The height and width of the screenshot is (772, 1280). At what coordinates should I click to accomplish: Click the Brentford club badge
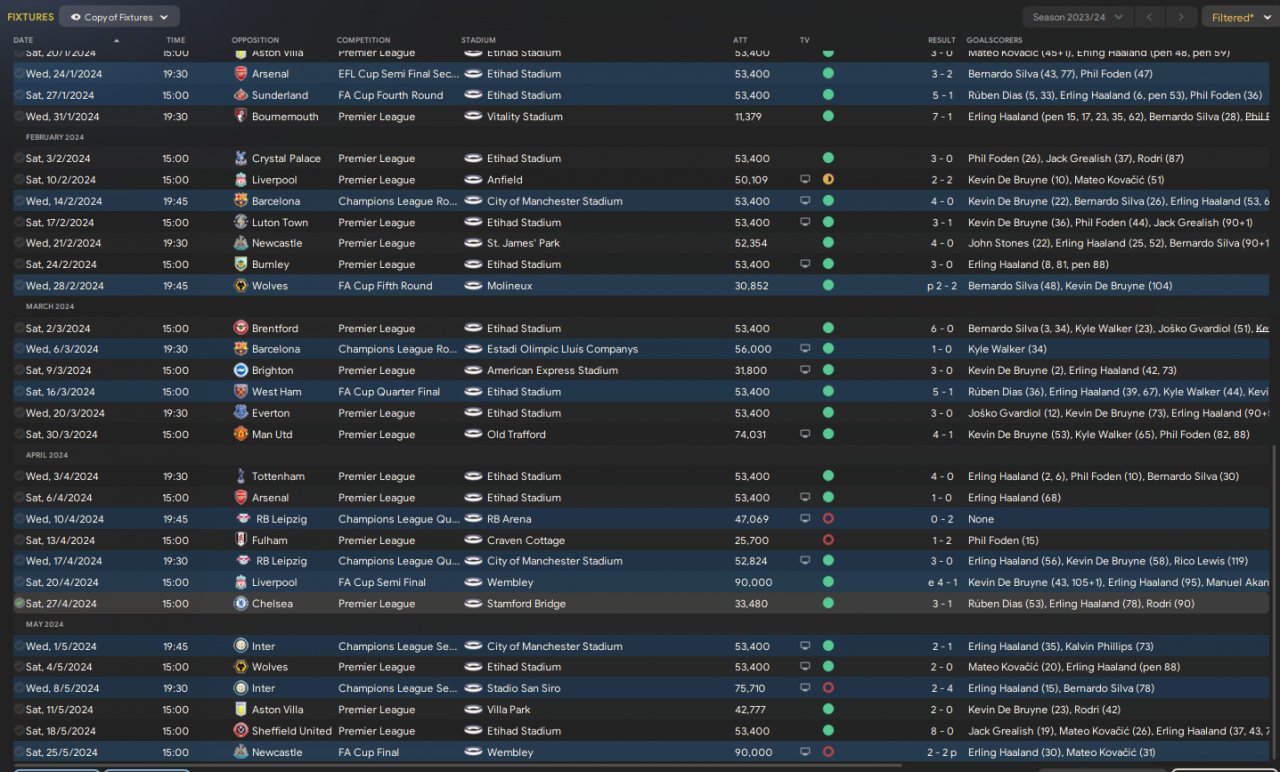coord(240,328)
